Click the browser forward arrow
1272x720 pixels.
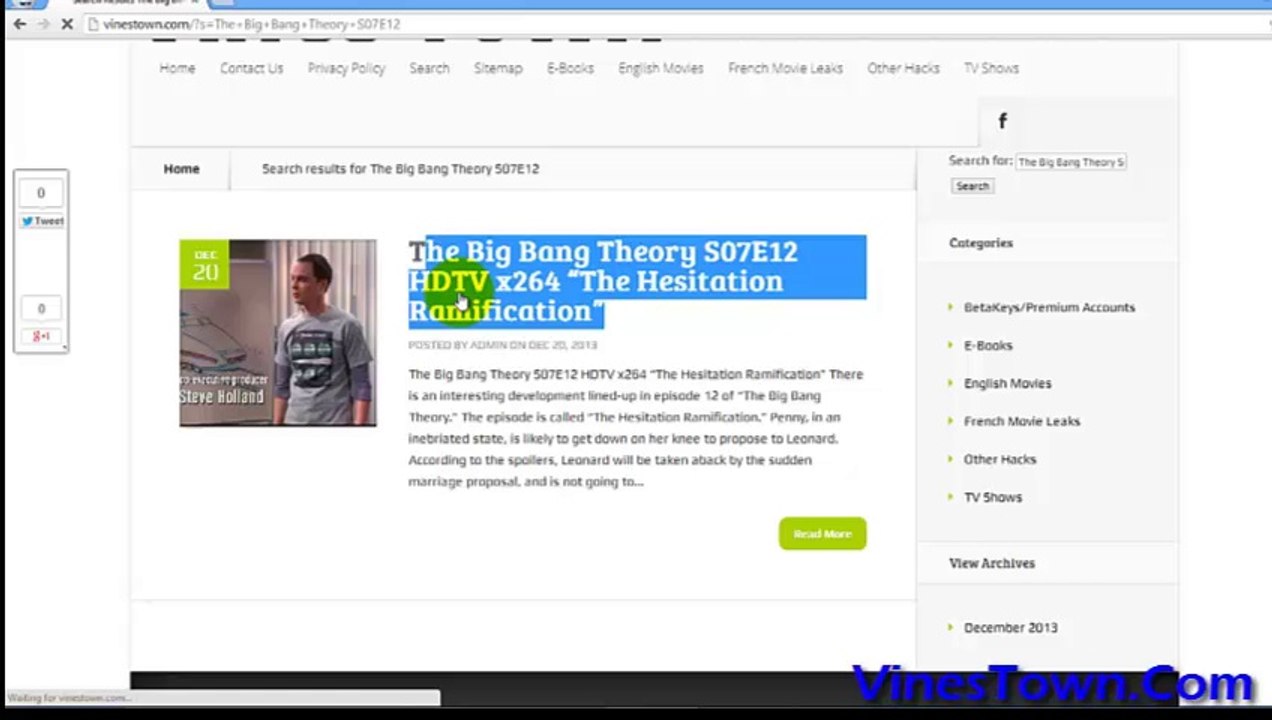point(43,24)
